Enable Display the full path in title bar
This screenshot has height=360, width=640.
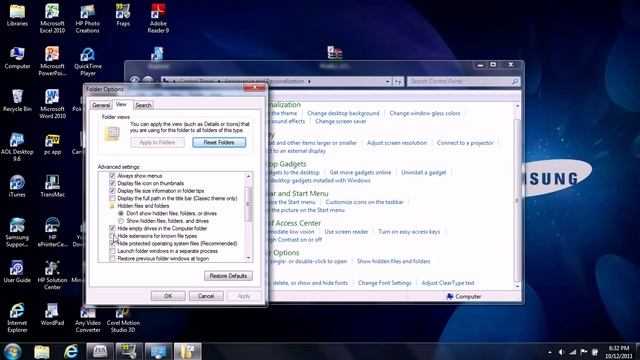coord(112,198)
